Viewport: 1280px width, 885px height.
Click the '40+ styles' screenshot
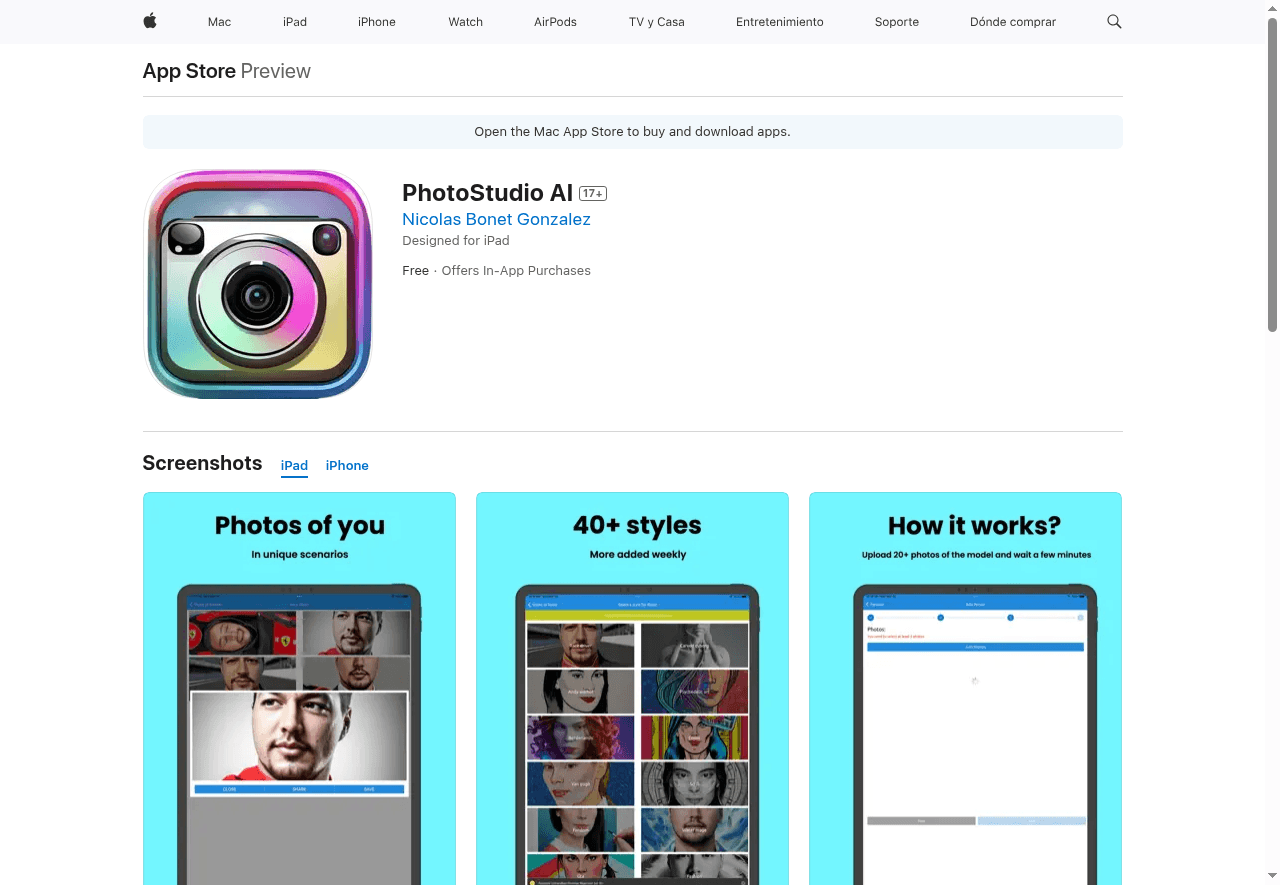click(x=632, y=688)
